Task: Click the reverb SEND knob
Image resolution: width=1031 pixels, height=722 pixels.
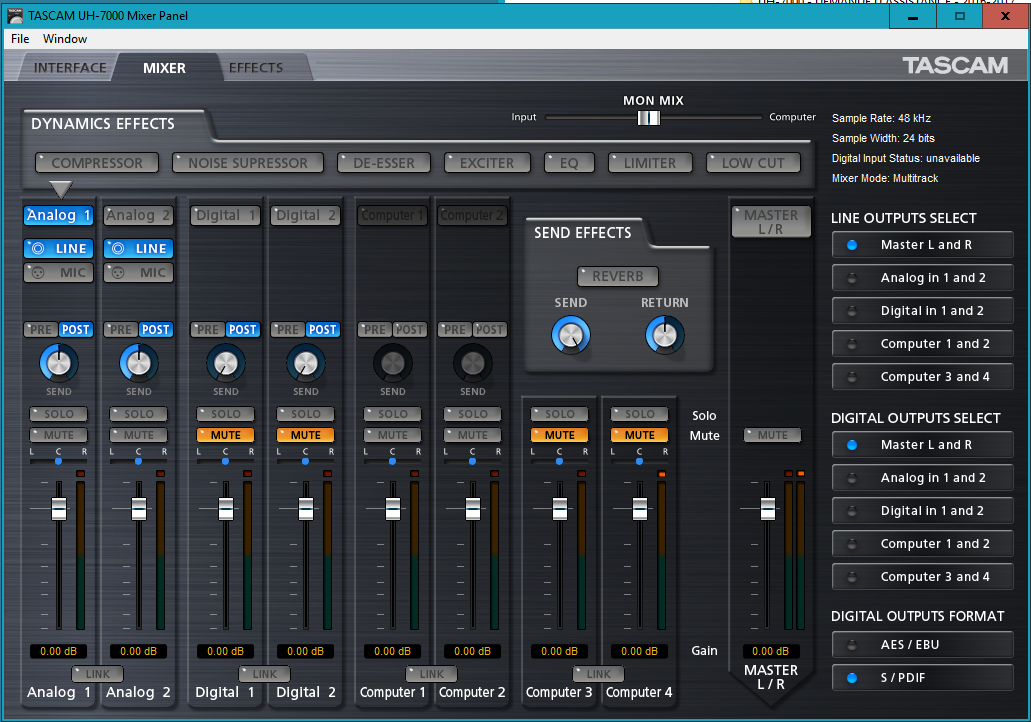Action: 570,335
